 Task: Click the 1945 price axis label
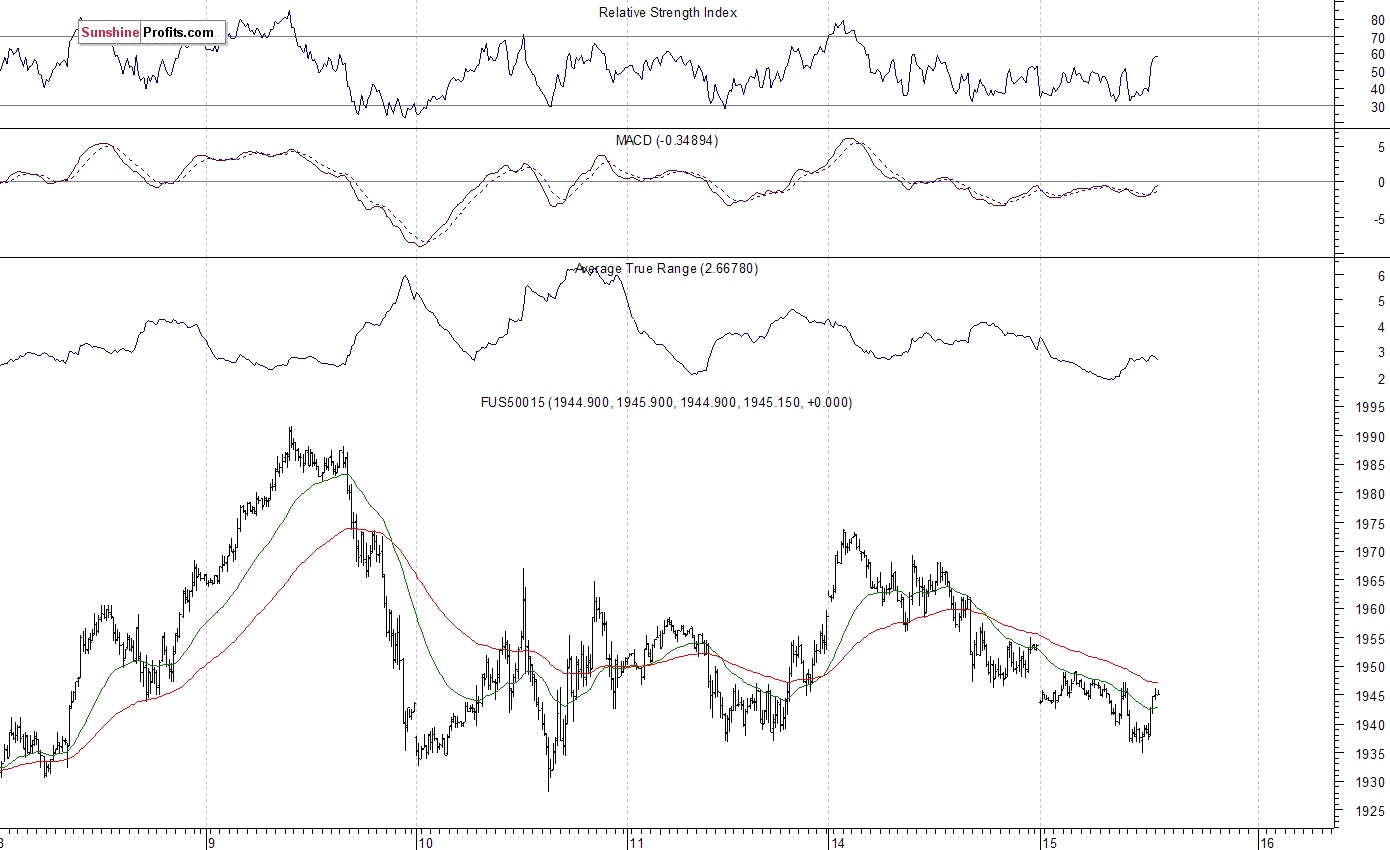[x=1371, y=697]
